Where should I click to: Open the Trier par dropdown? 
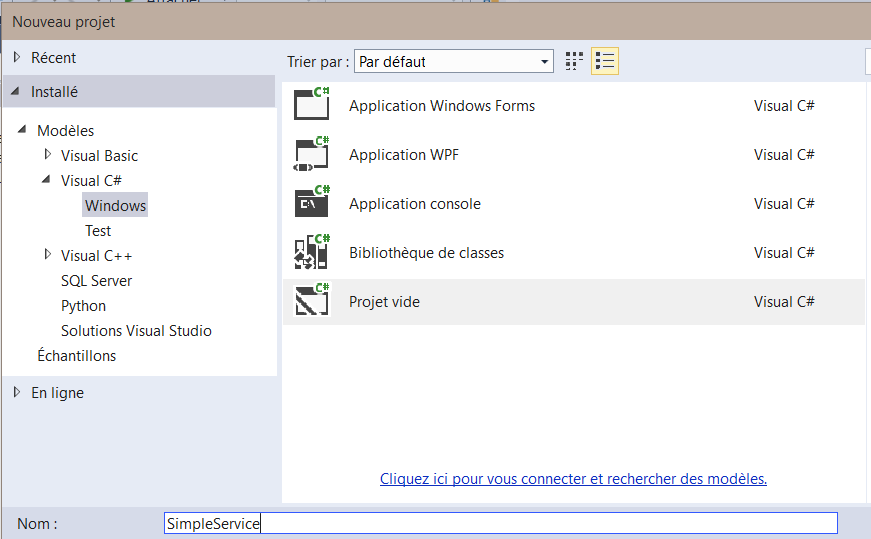[x=454, y=62]
